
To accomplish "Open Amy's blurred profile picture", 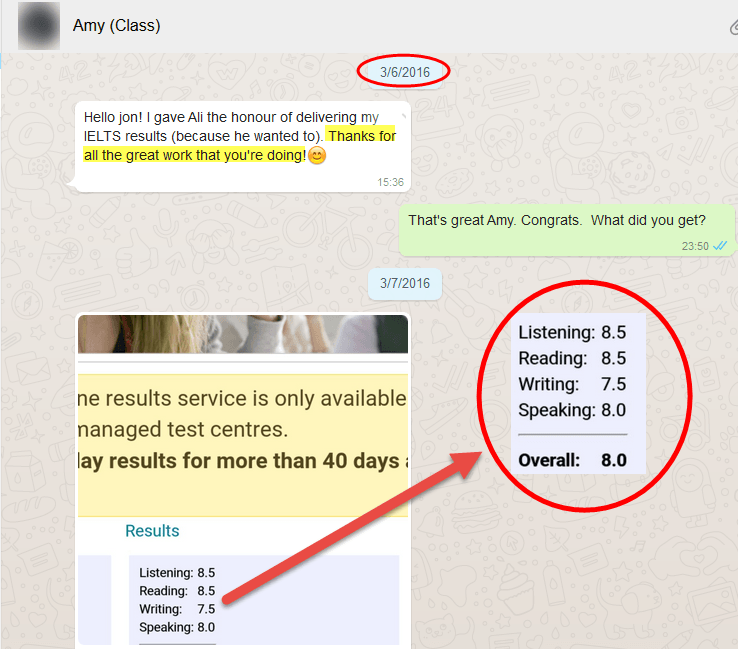I will pyautogui.click(x=38, y=25).
